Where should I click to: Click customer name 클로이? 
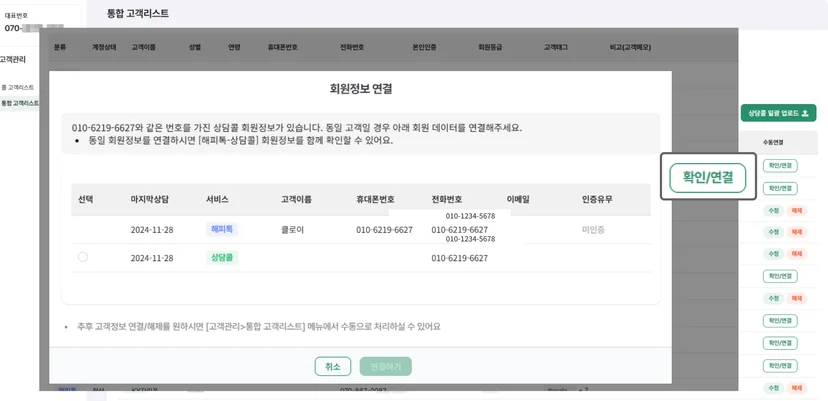pos(293,230)
